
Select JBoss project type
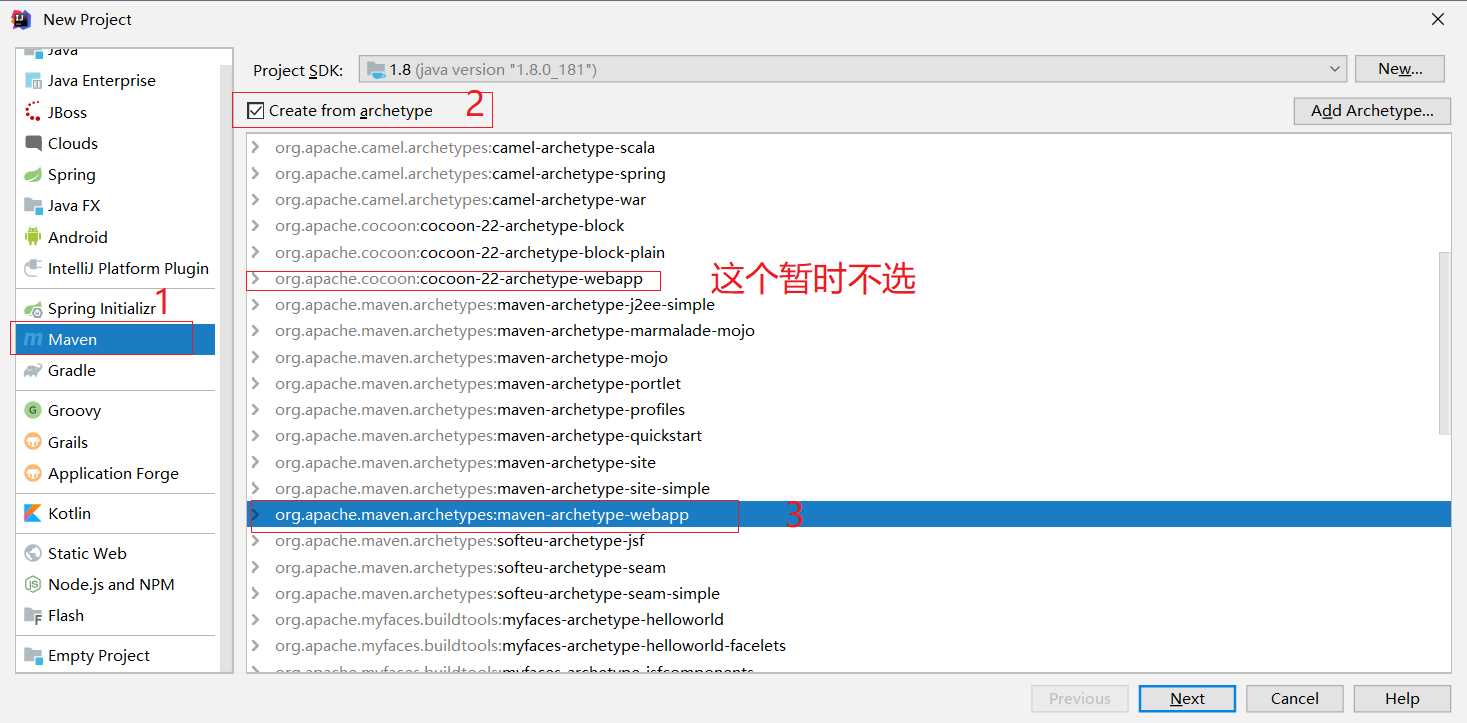(x=115, y=112)
